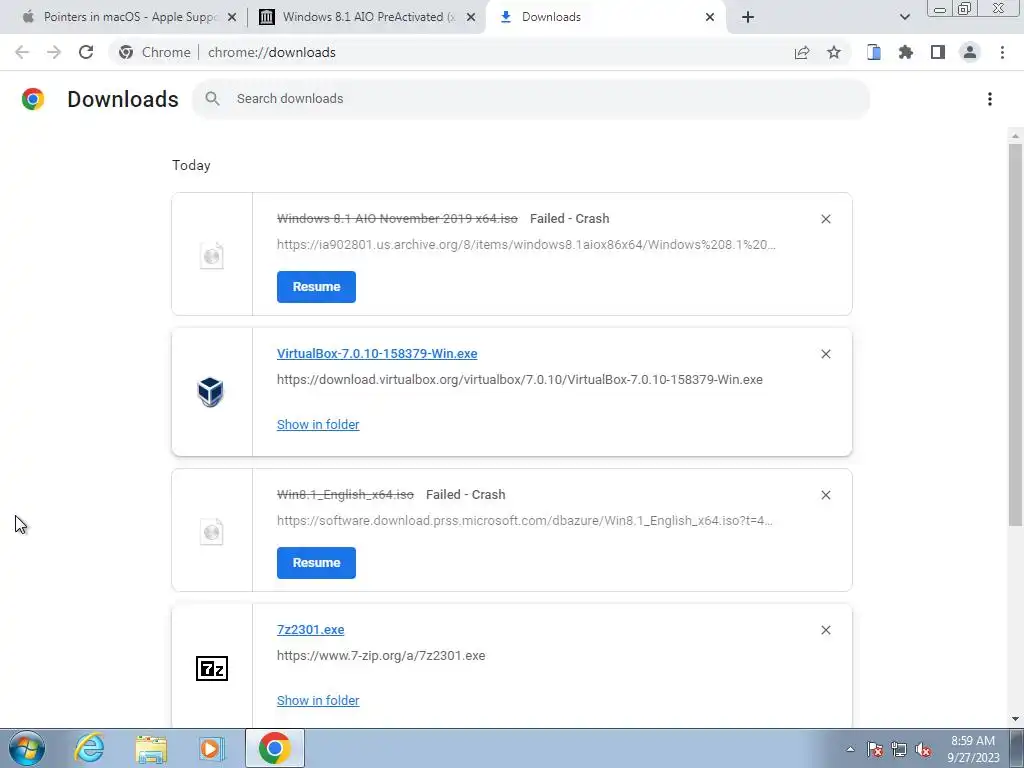Open the tab search dropdown chevron

tap(904, 17)
